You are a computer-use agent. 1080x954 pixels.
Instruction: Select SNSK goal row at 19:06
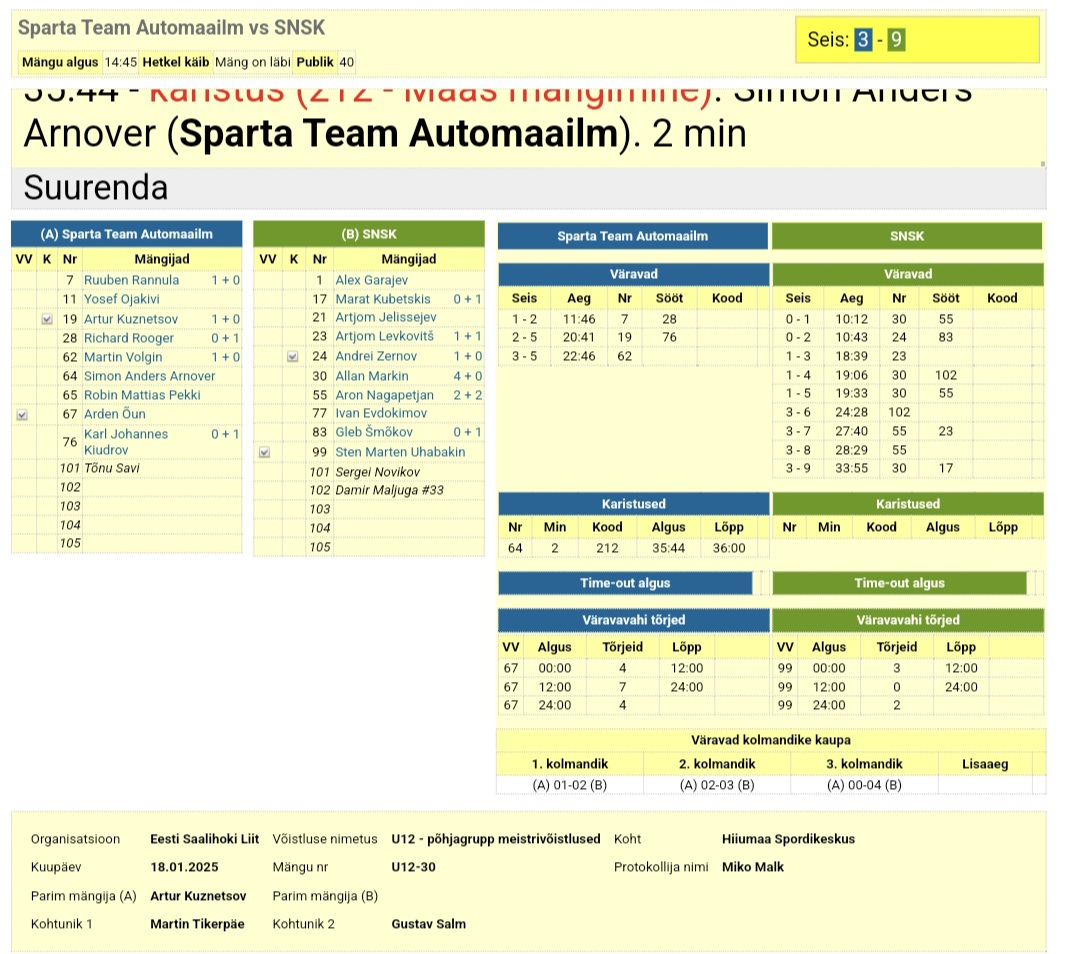tap(908, 375)
